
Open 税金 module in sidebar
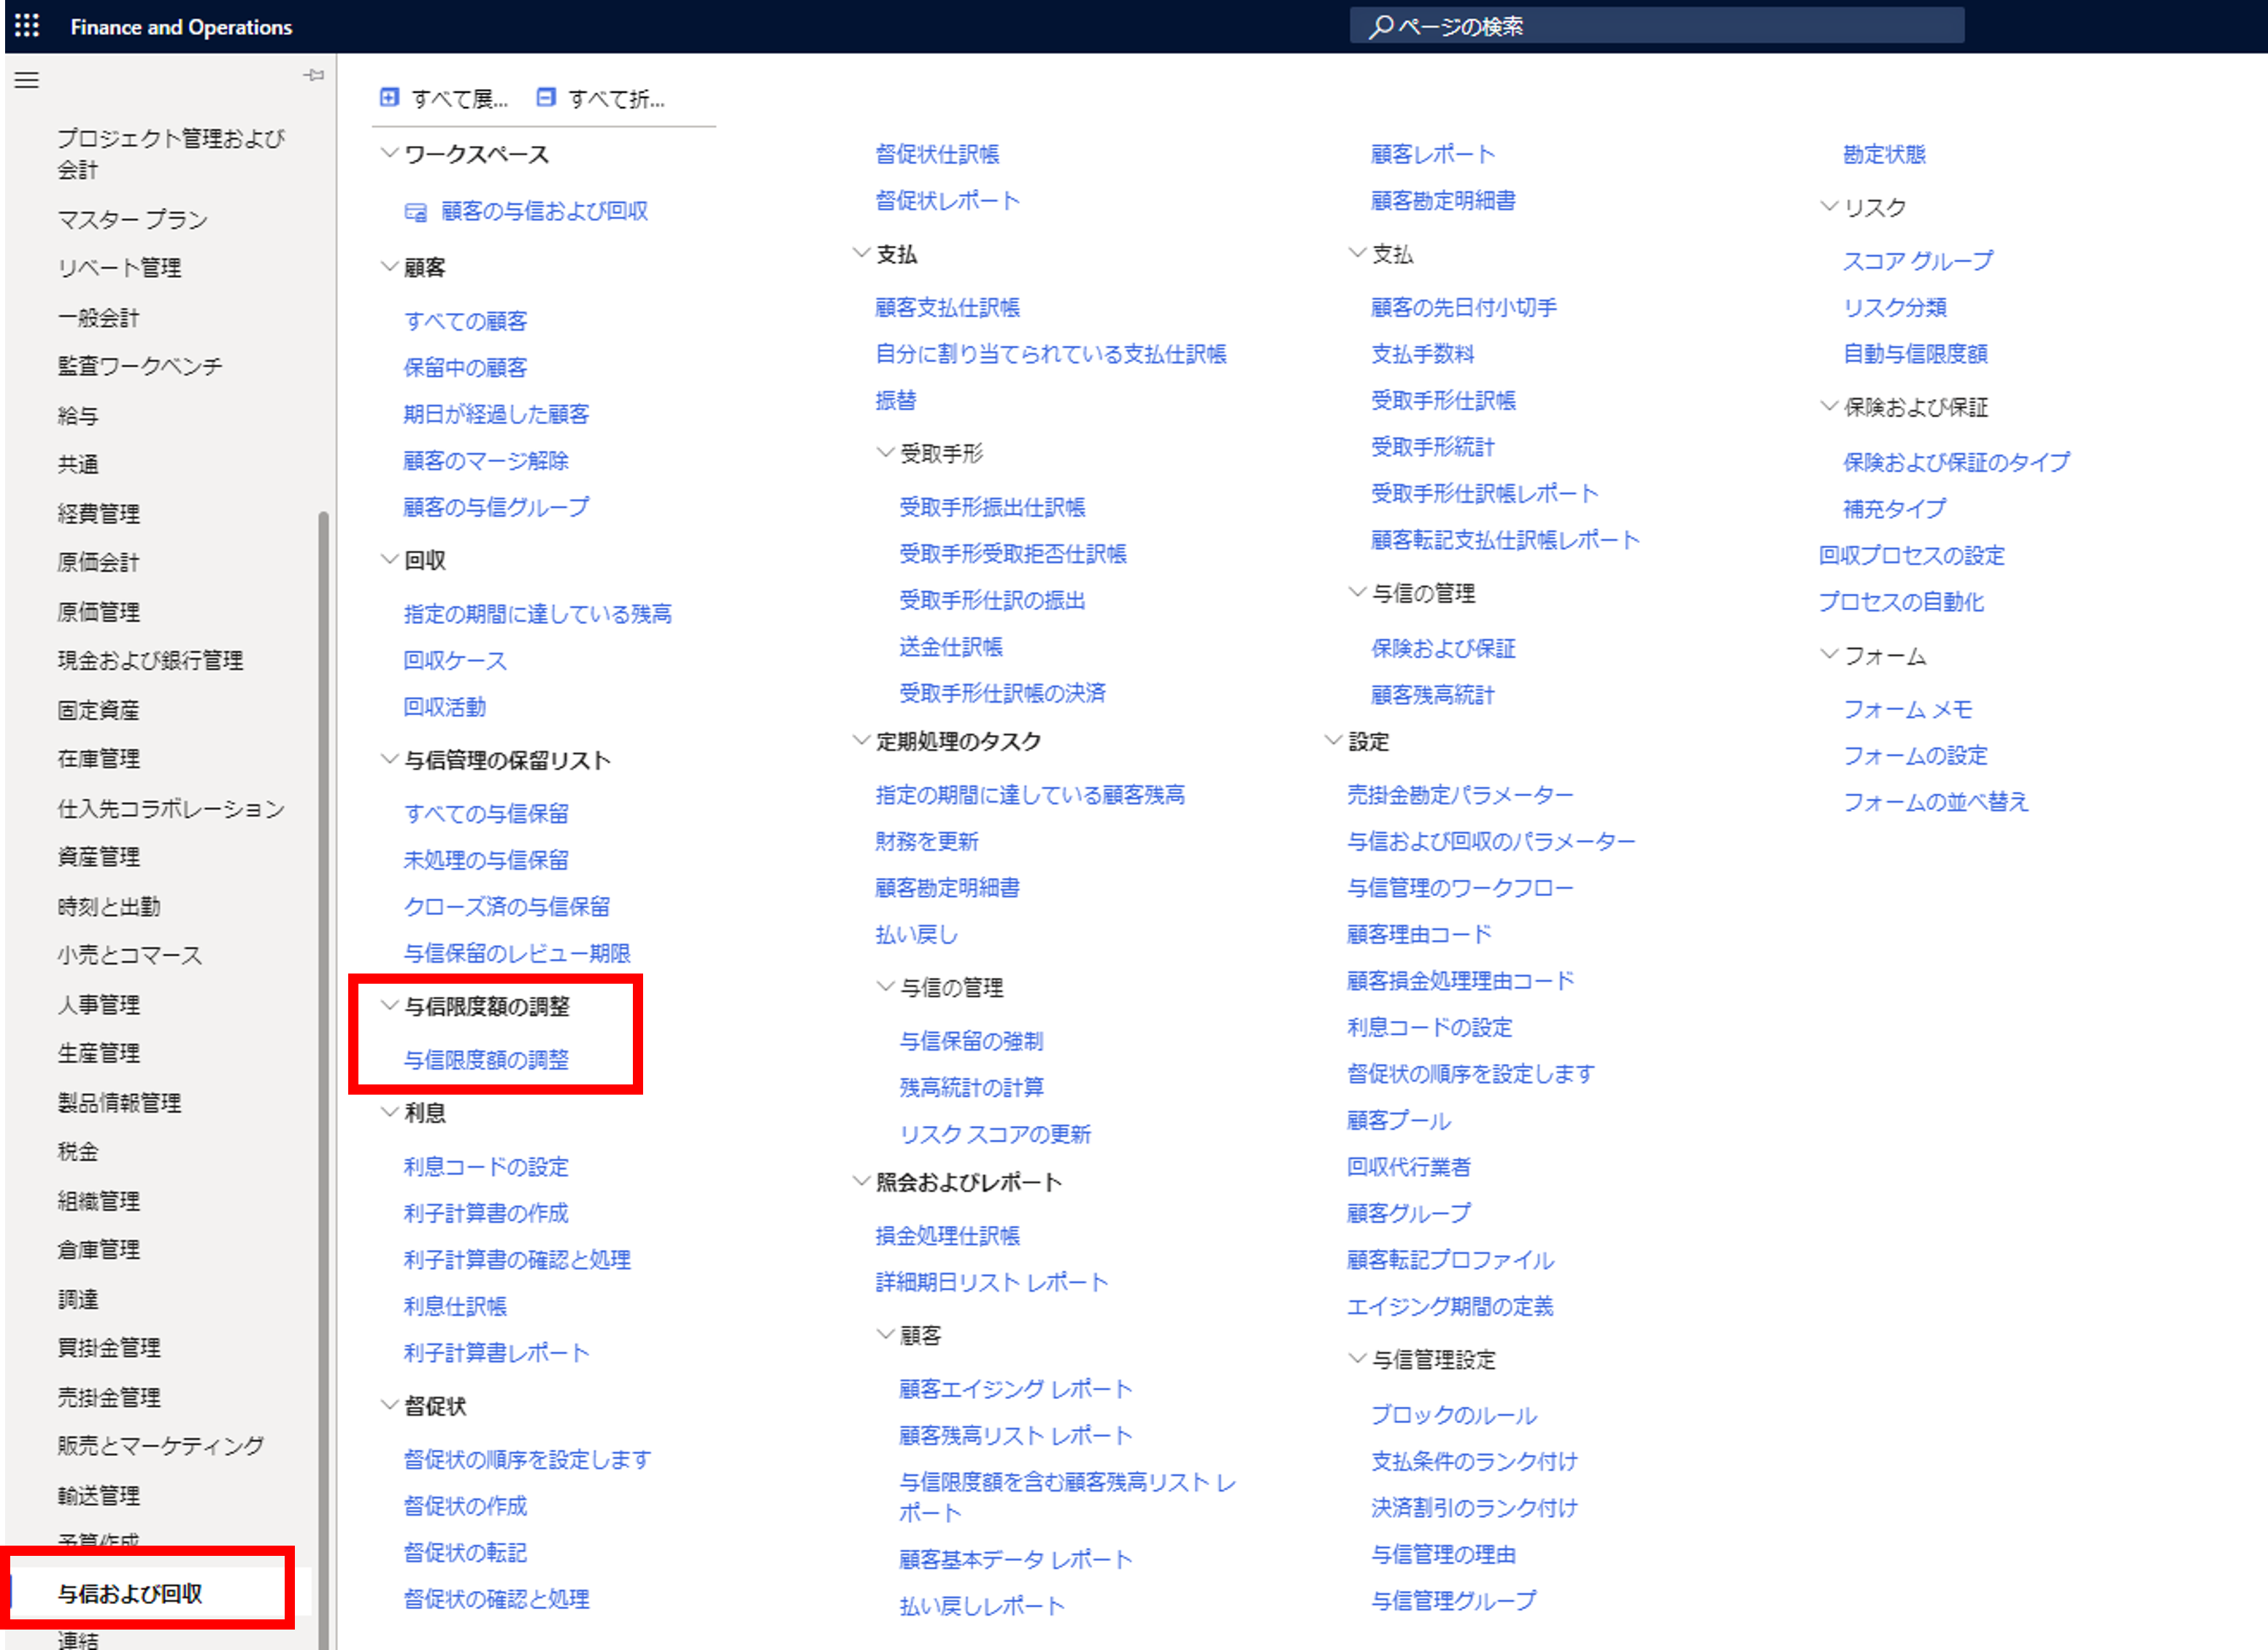click(78, 1151)
